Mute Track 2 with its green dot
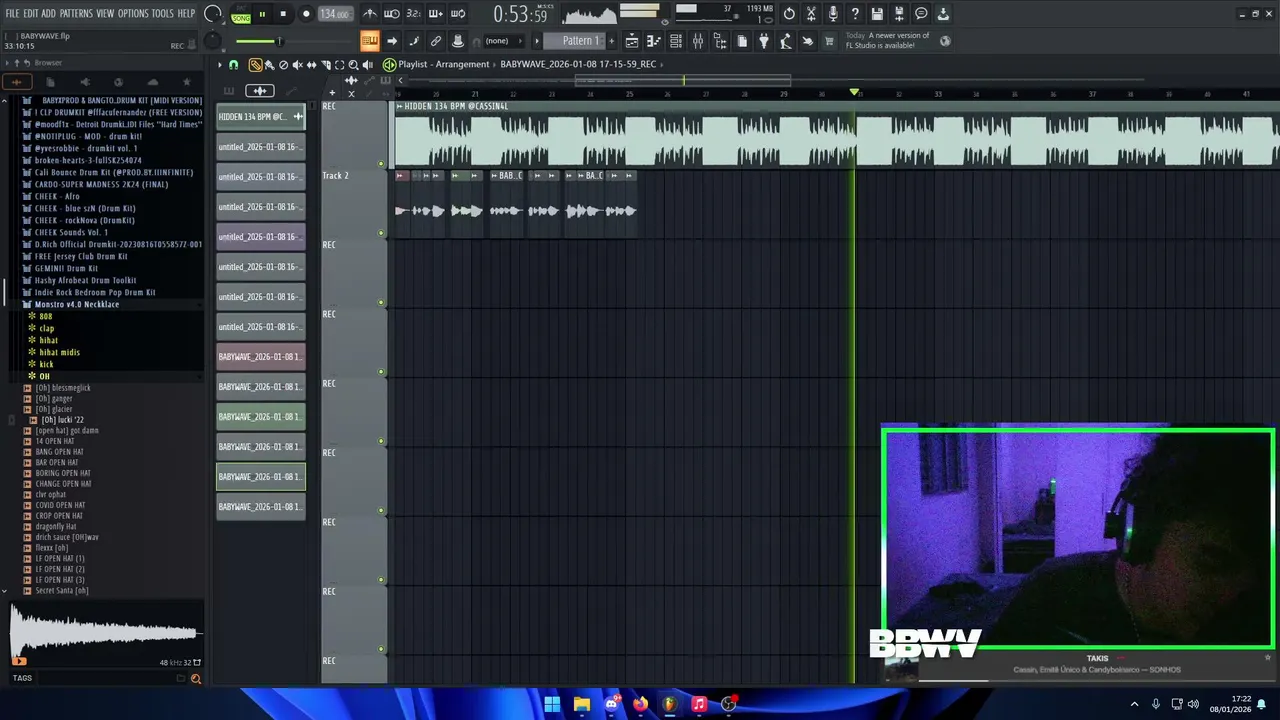The width and height of the screenshot is (1280, 720). click(x=381, y=233)
